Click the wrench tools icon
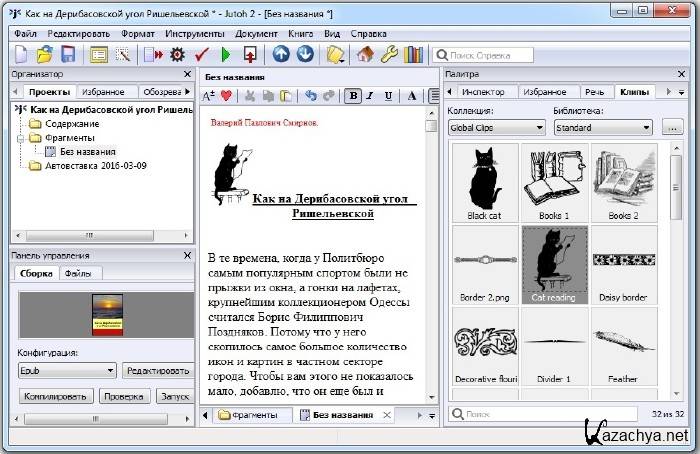The width and height of the screenshot is (700, 454). [389, 54]
